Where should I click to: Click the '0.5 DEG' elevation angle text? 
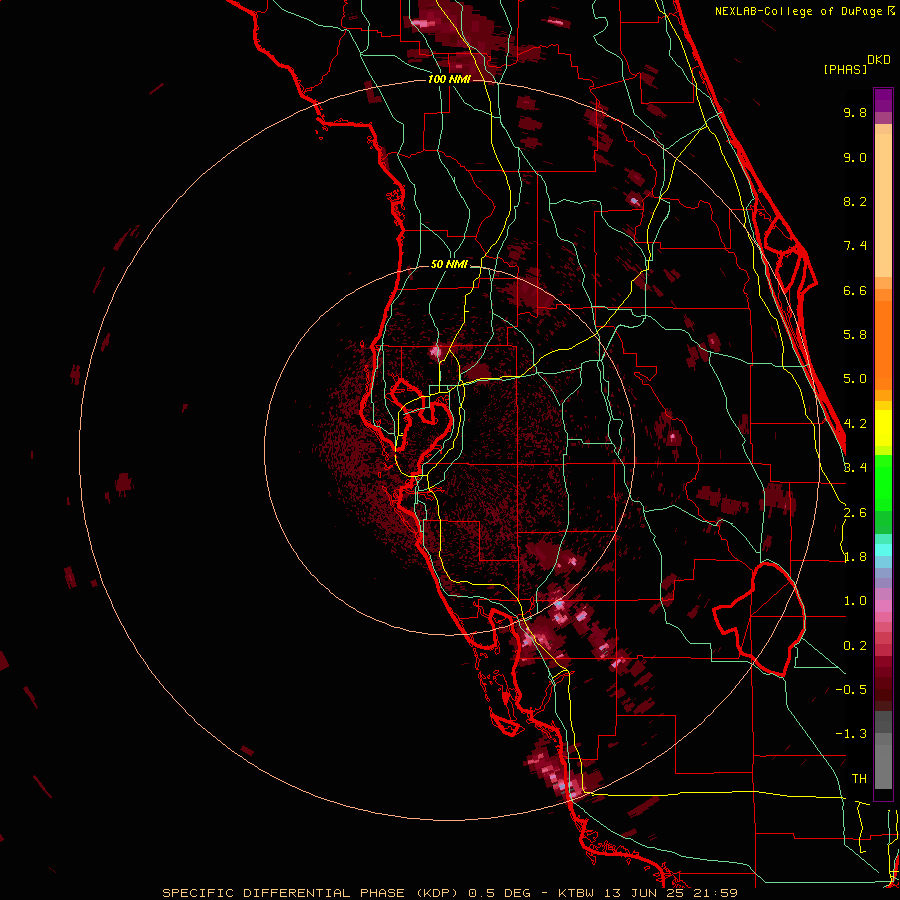499,893
